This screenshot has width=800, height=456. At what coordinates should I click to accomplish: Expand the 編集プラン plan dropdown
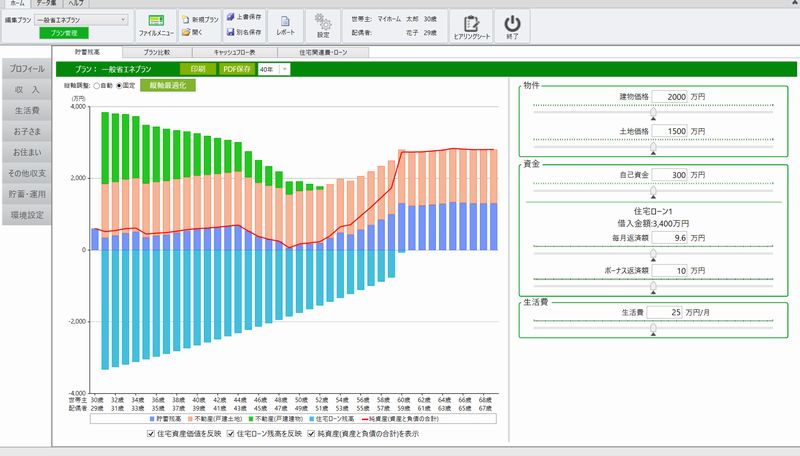tap(122, 19)
